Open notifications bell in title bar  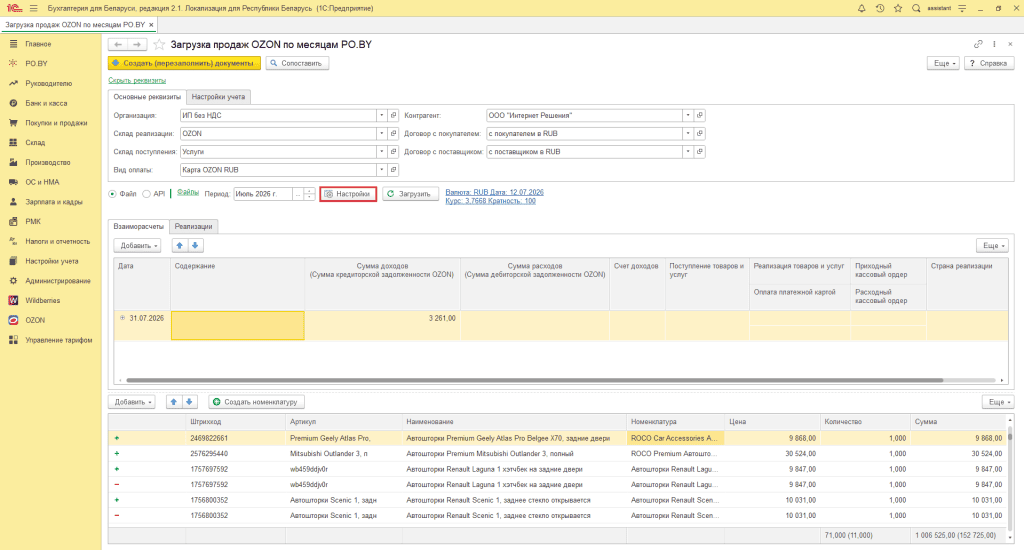point(861,8)
